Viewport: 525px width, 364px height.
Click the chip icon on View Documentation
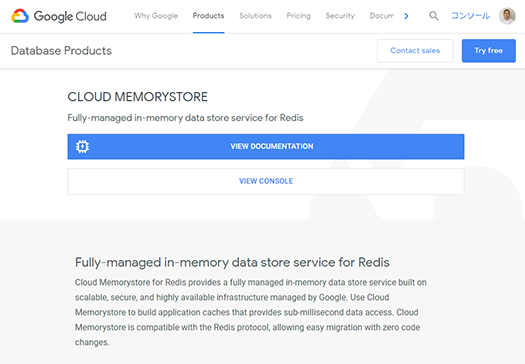[x=82, y=147]
